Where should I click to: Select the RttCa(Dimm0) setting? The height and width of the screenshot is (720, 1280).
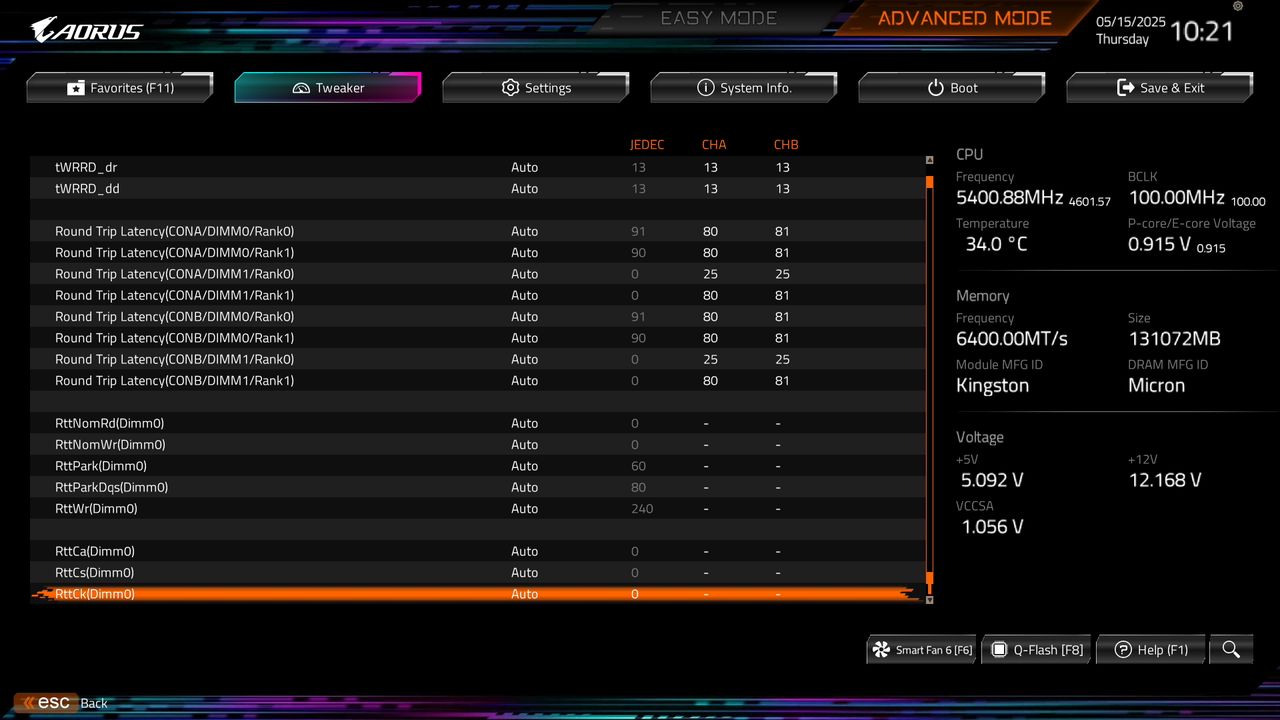[478, 551]
